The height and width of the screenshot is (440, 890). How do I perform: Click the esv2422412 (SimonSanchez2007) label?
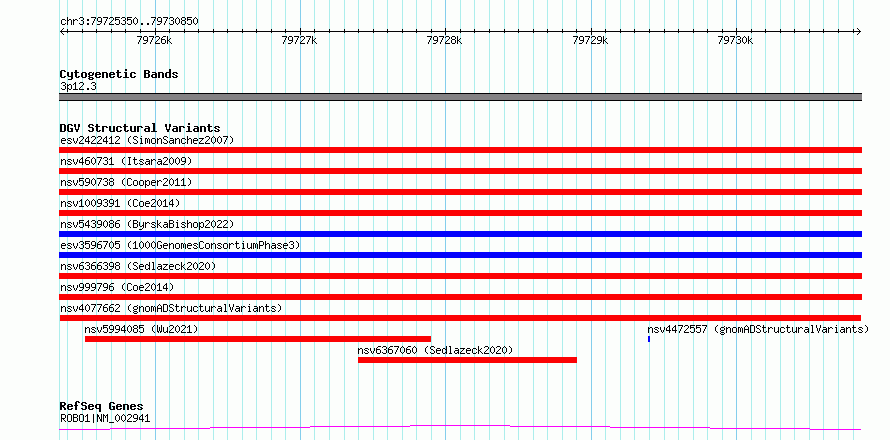[147, 140]
